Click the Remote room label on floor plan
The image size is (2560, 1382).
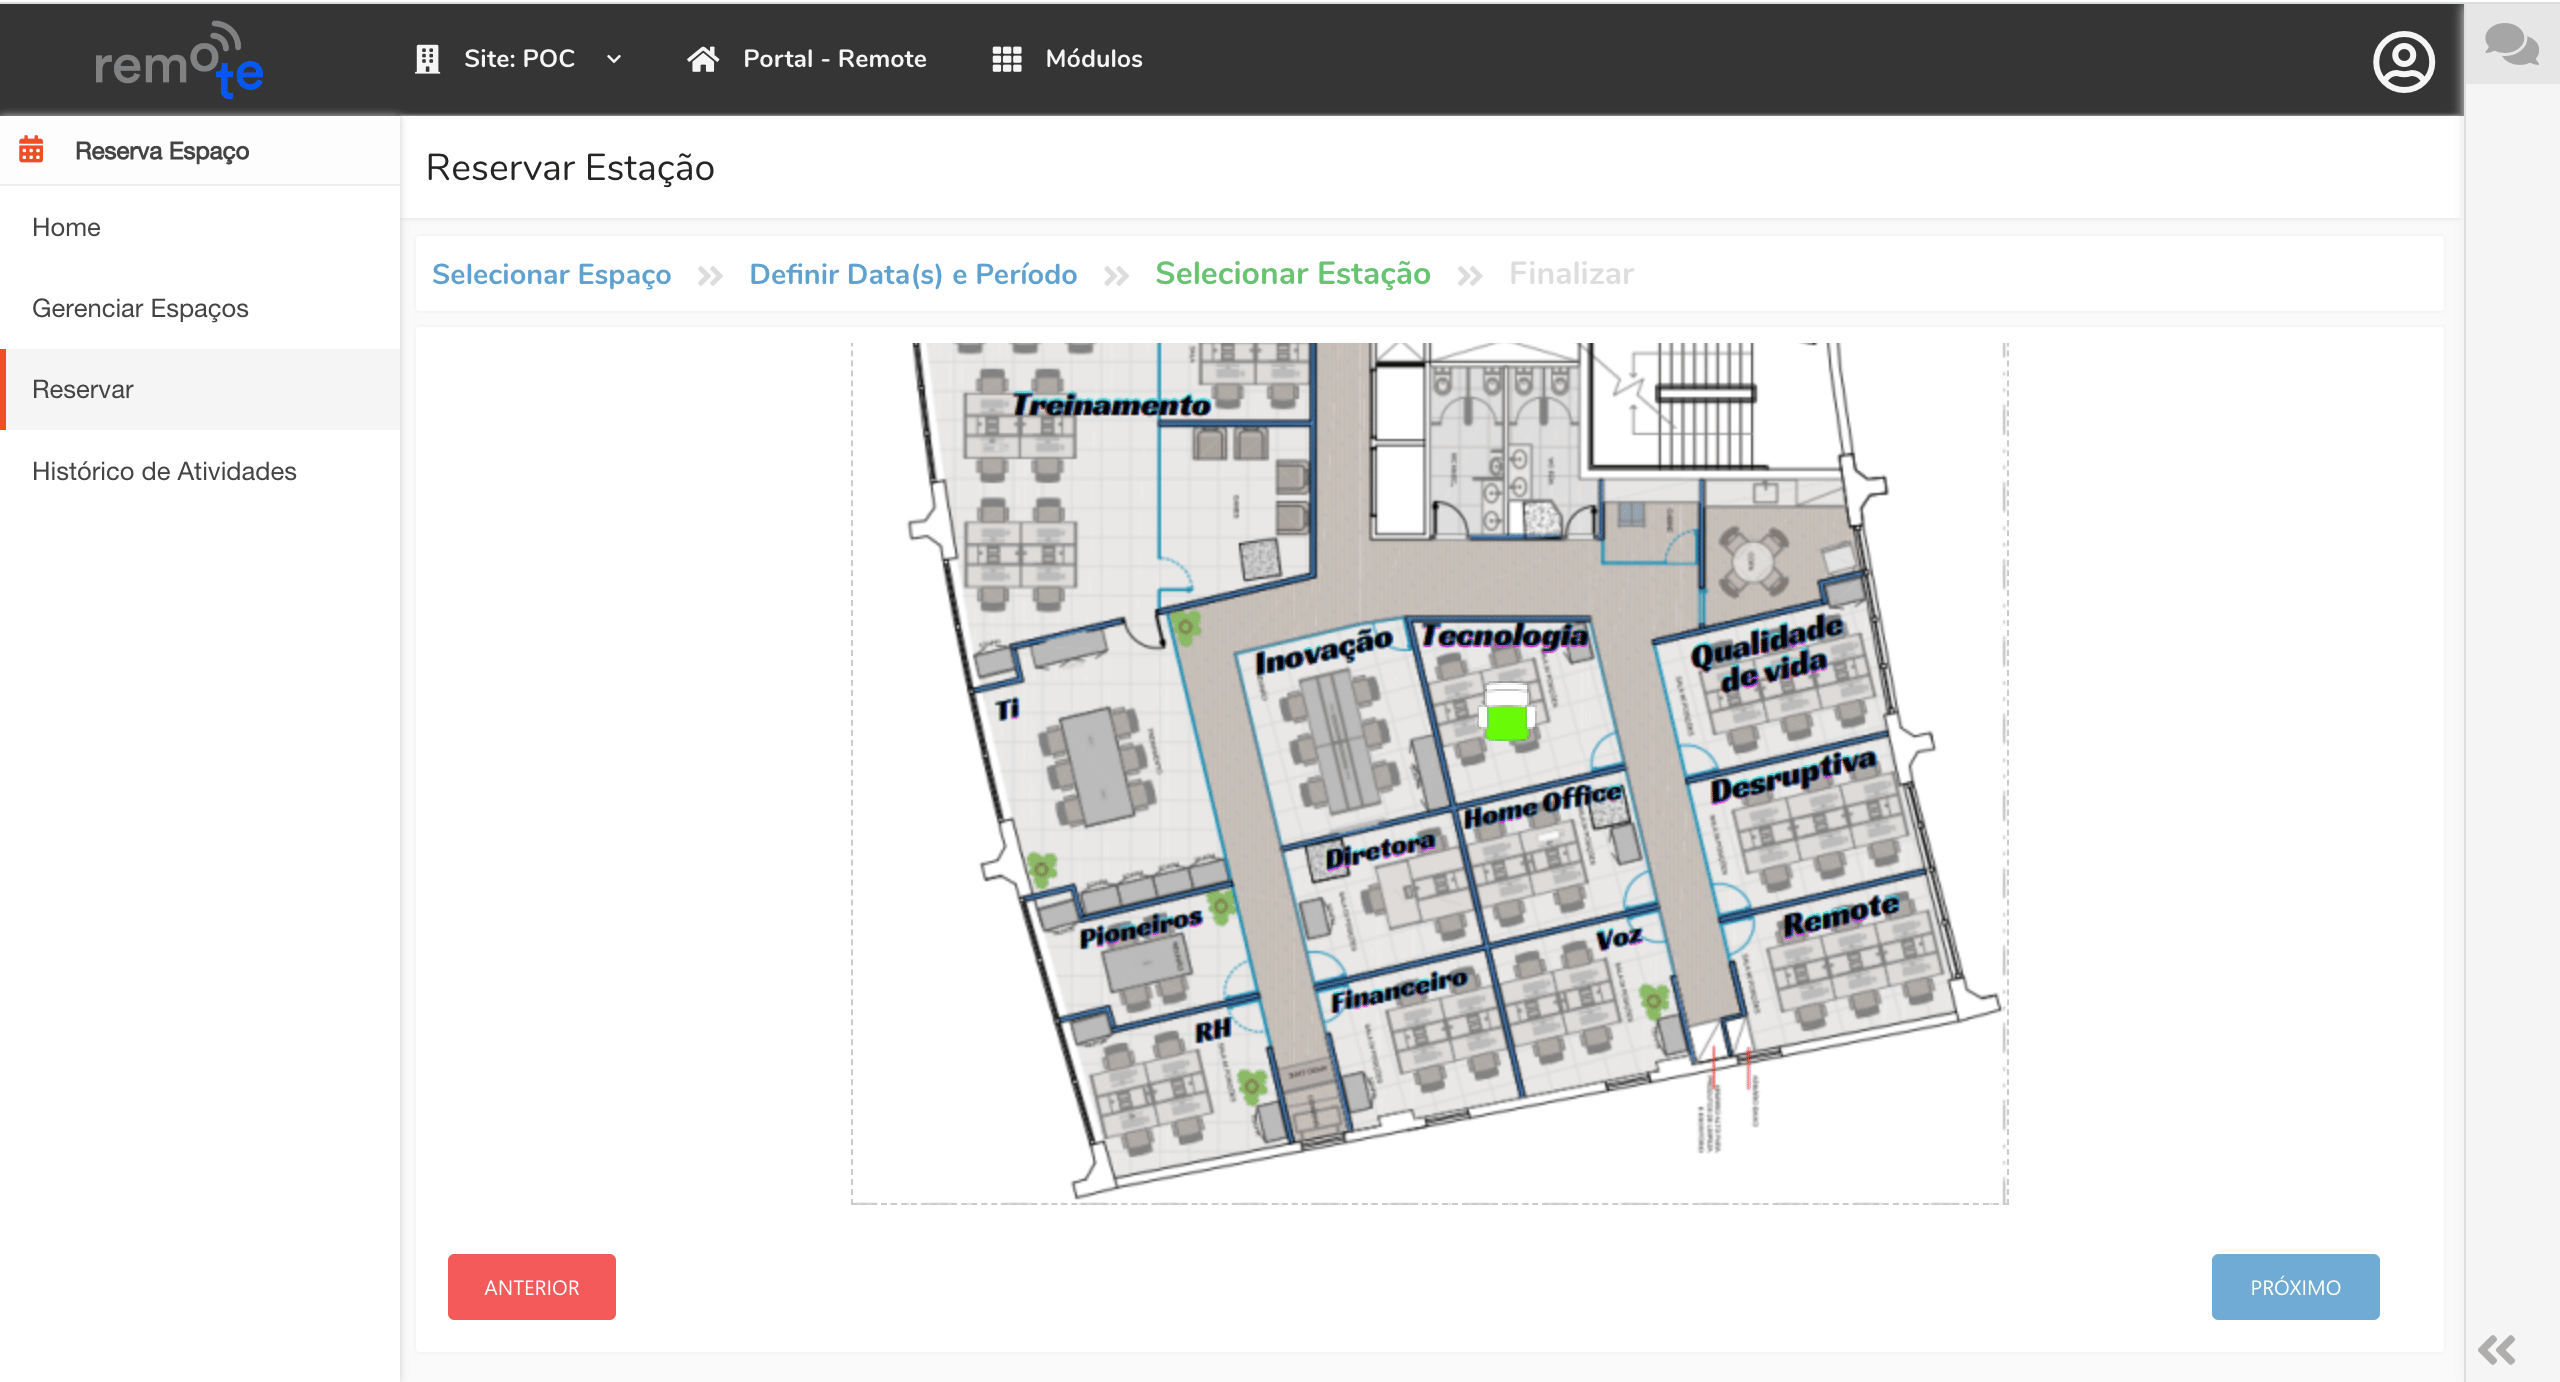pyautogui.click(x=1840, y=916)
